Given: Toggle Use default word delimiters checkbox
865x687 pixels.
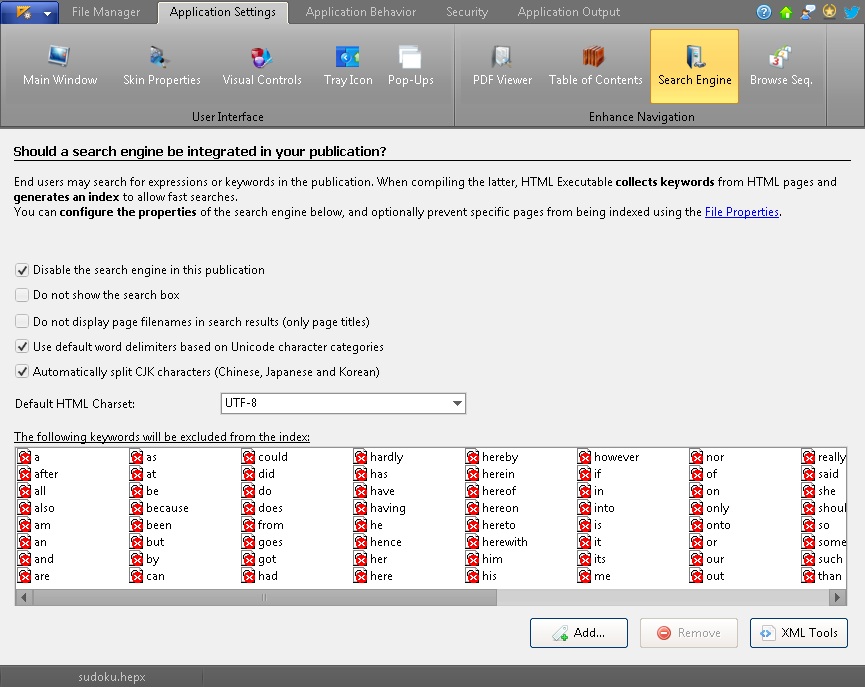Looking at the screenshot, I should click(x=22, y=347).
